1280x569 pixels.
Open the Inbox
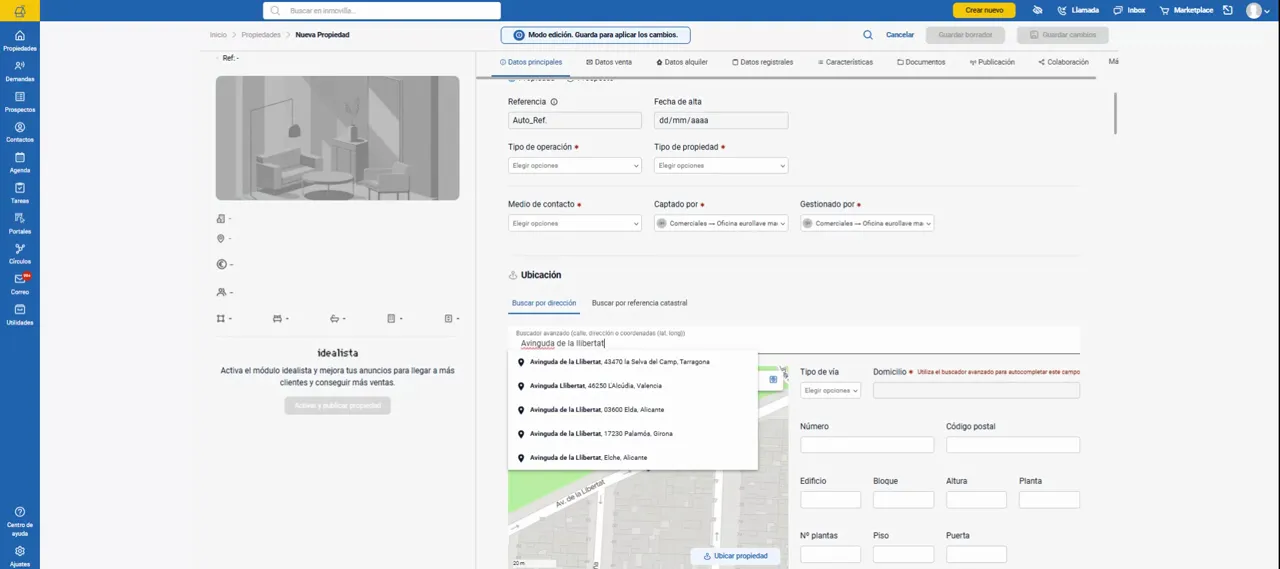[1130, 10]
